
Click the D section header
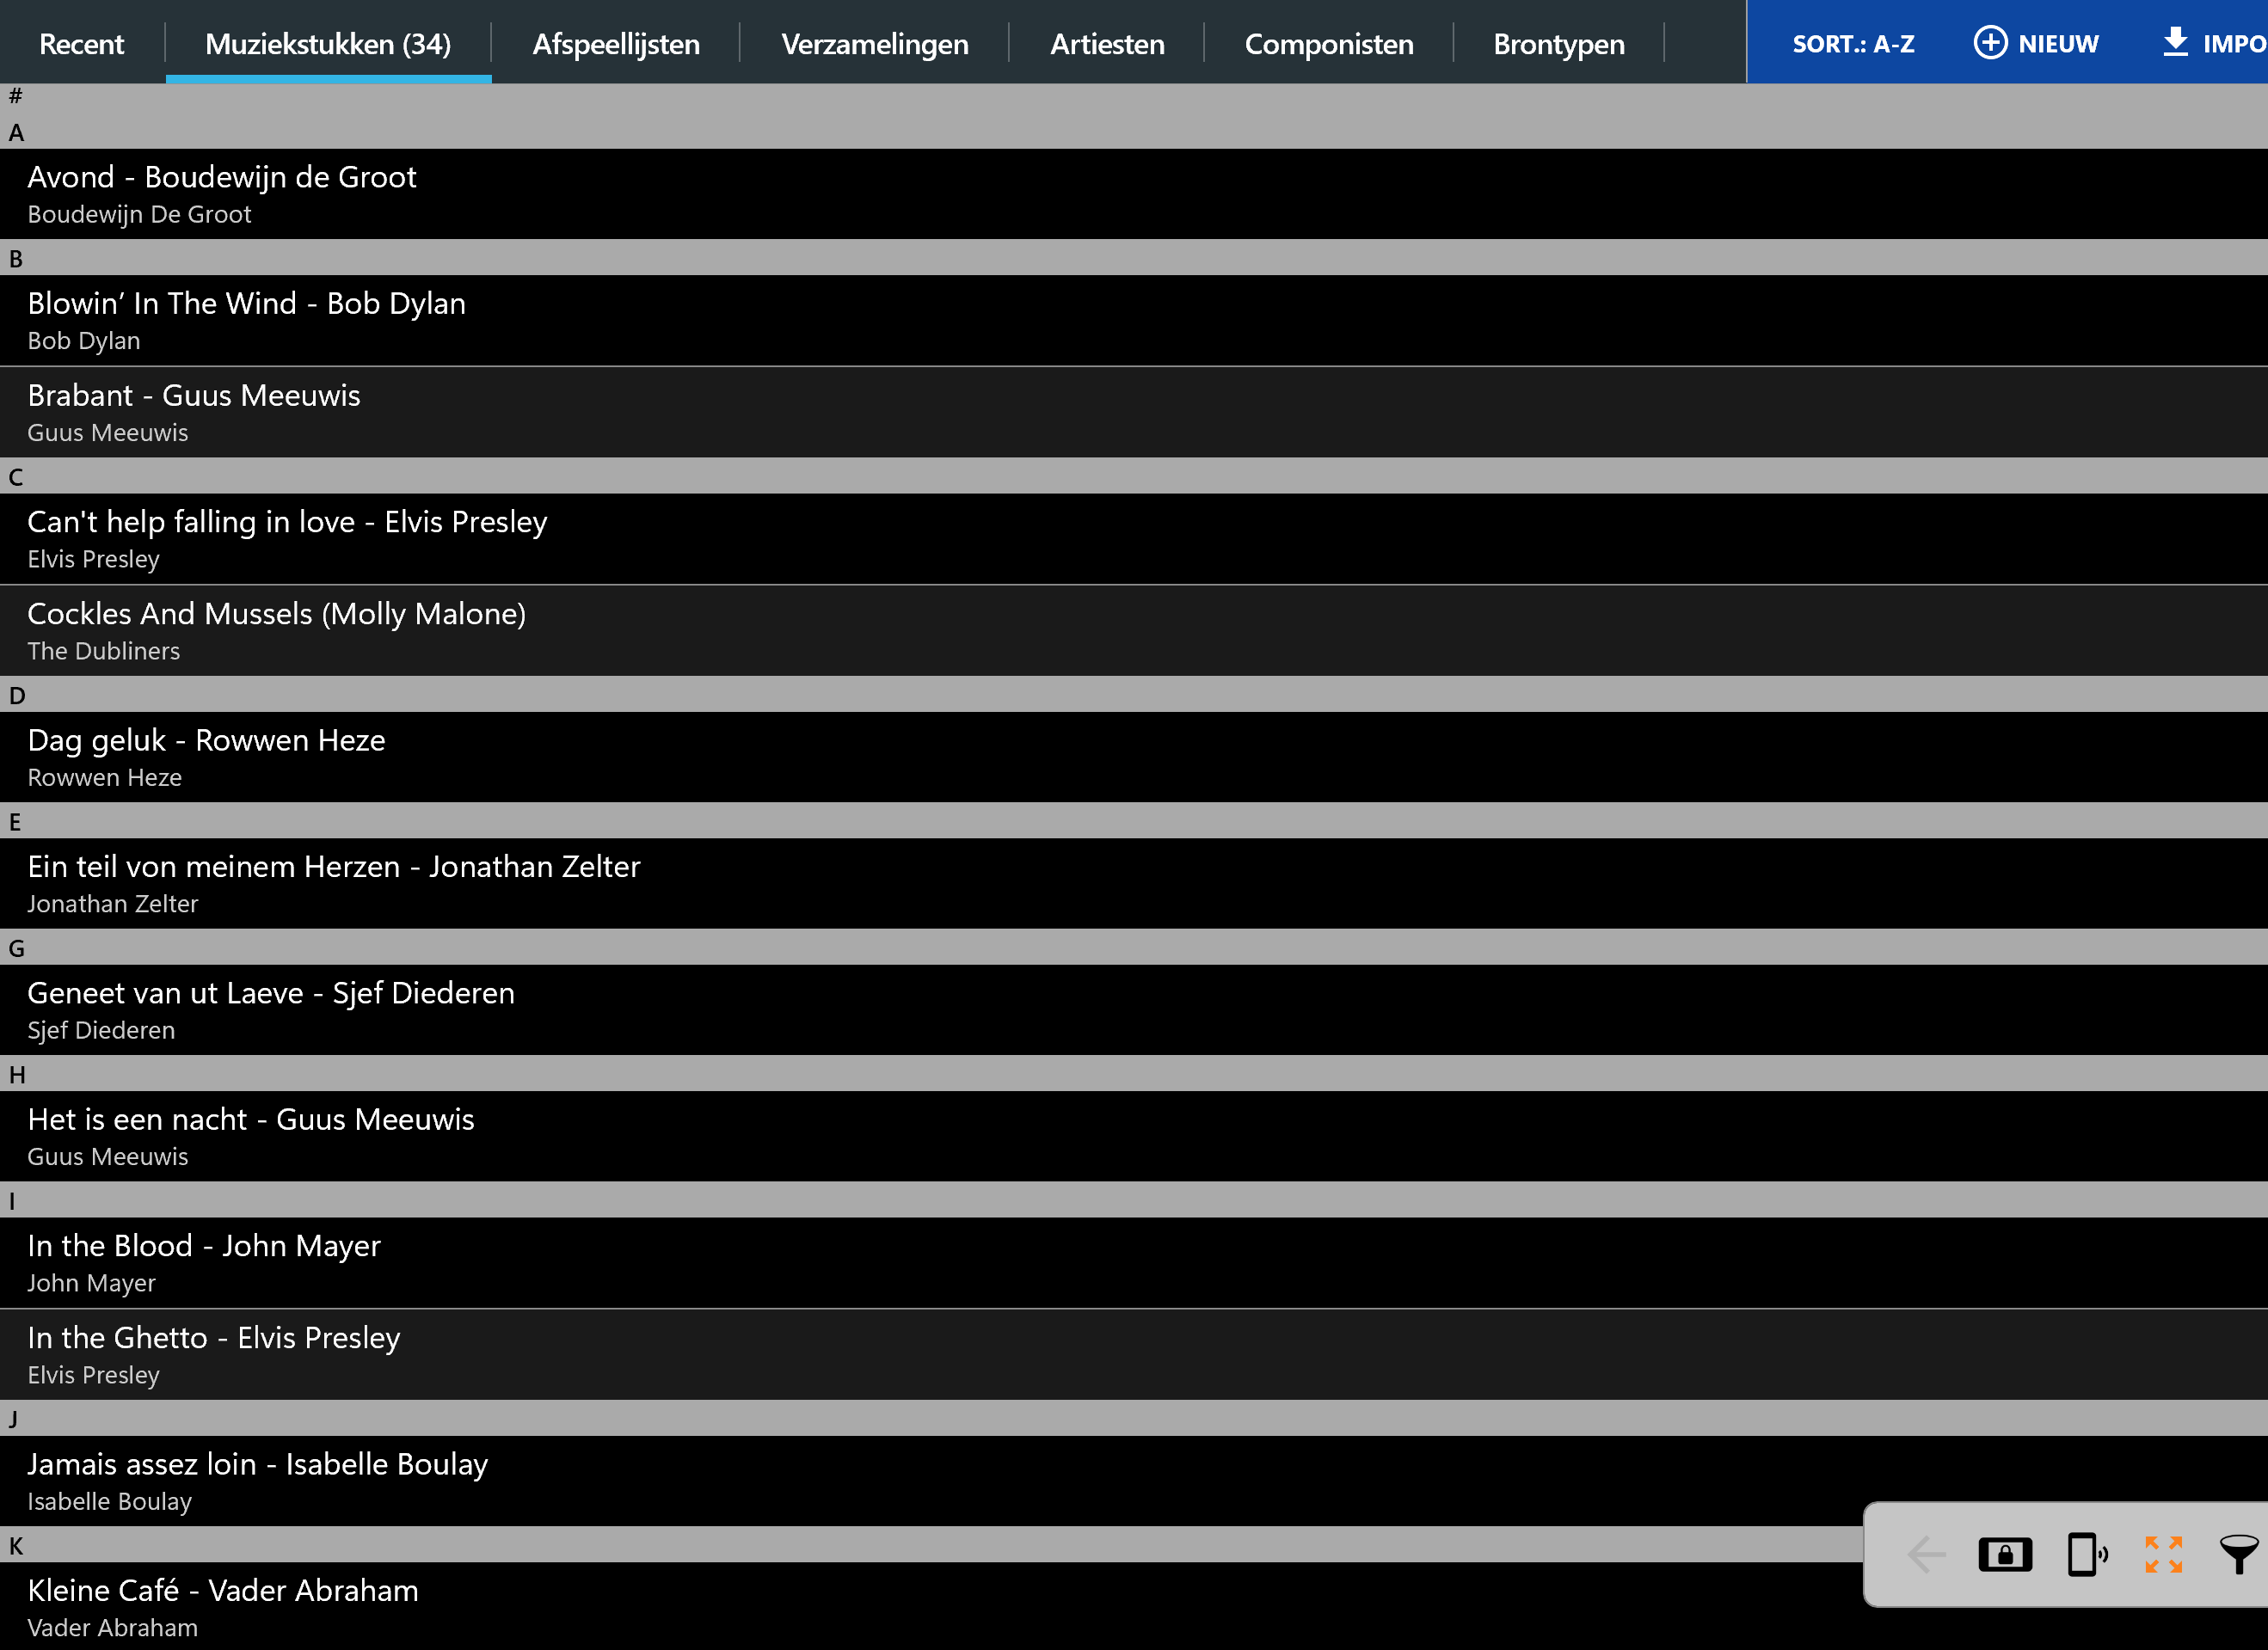pyautogui.click(x=1134, y=694)
